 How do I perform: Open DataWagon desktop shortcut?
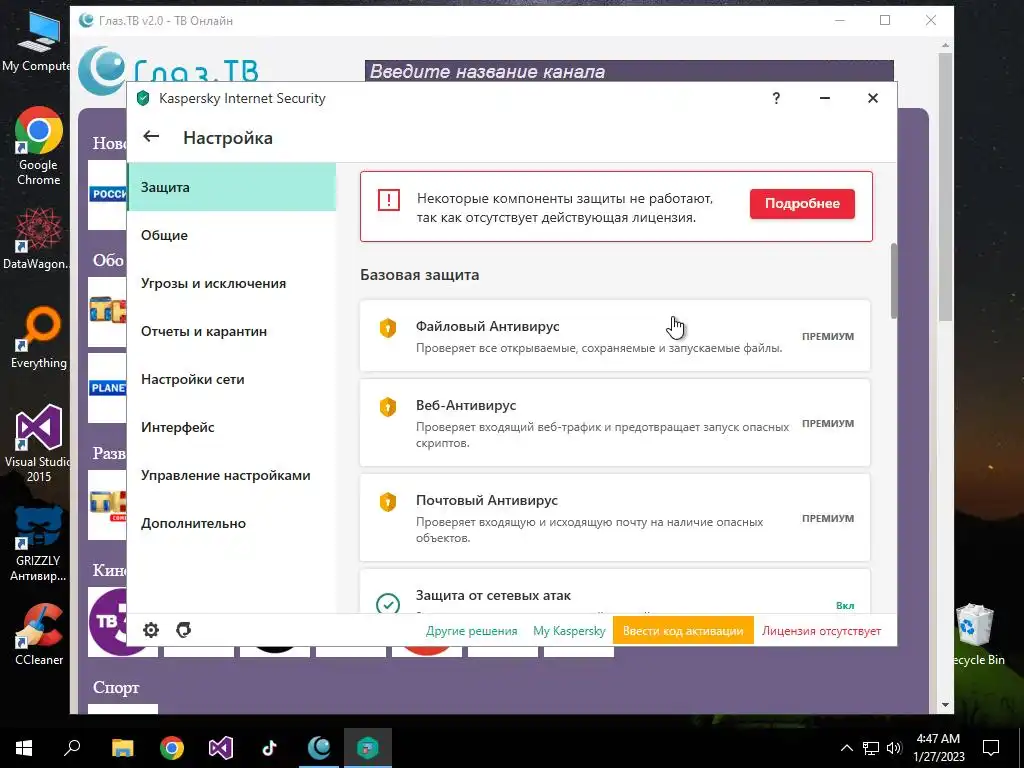click(36, 238)
